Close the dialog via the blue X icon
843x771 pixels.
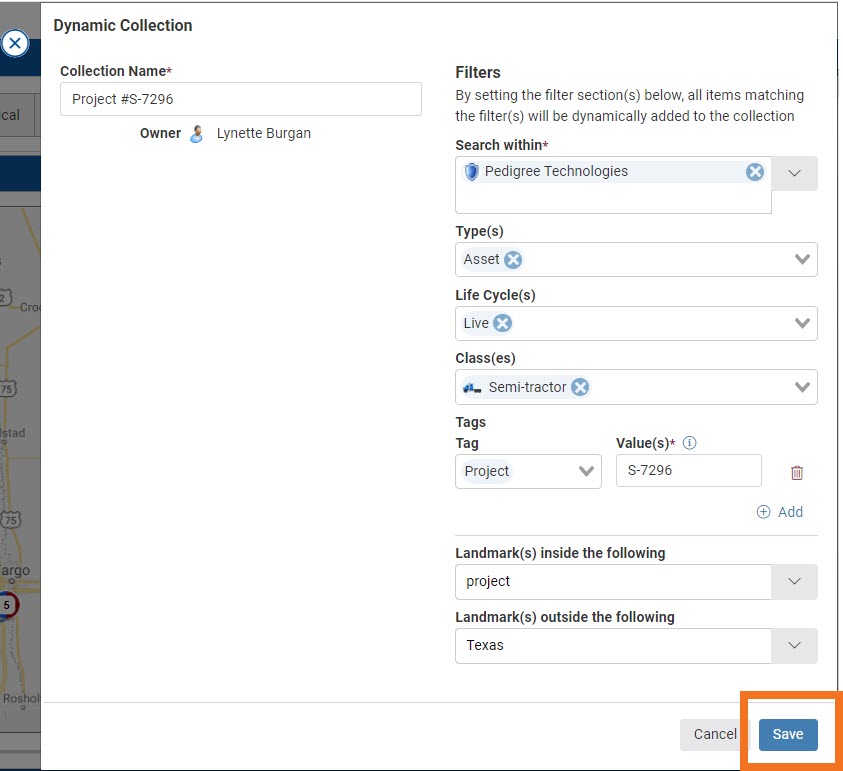point(15,43)
